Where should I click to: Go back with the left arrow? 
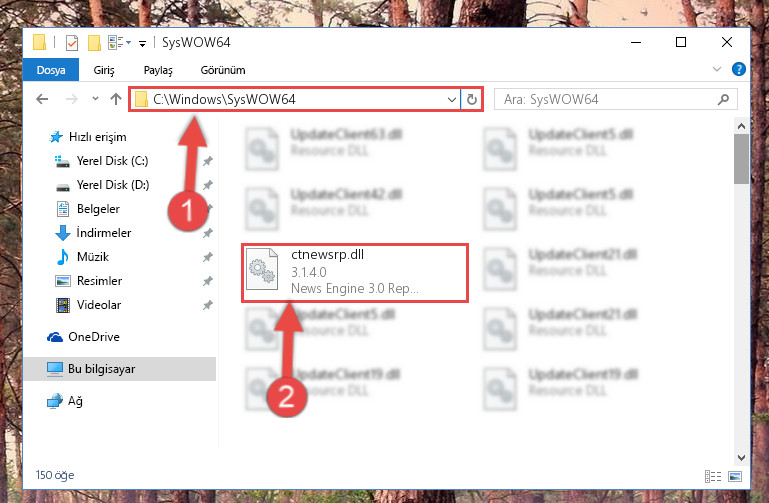click(42, 100)
